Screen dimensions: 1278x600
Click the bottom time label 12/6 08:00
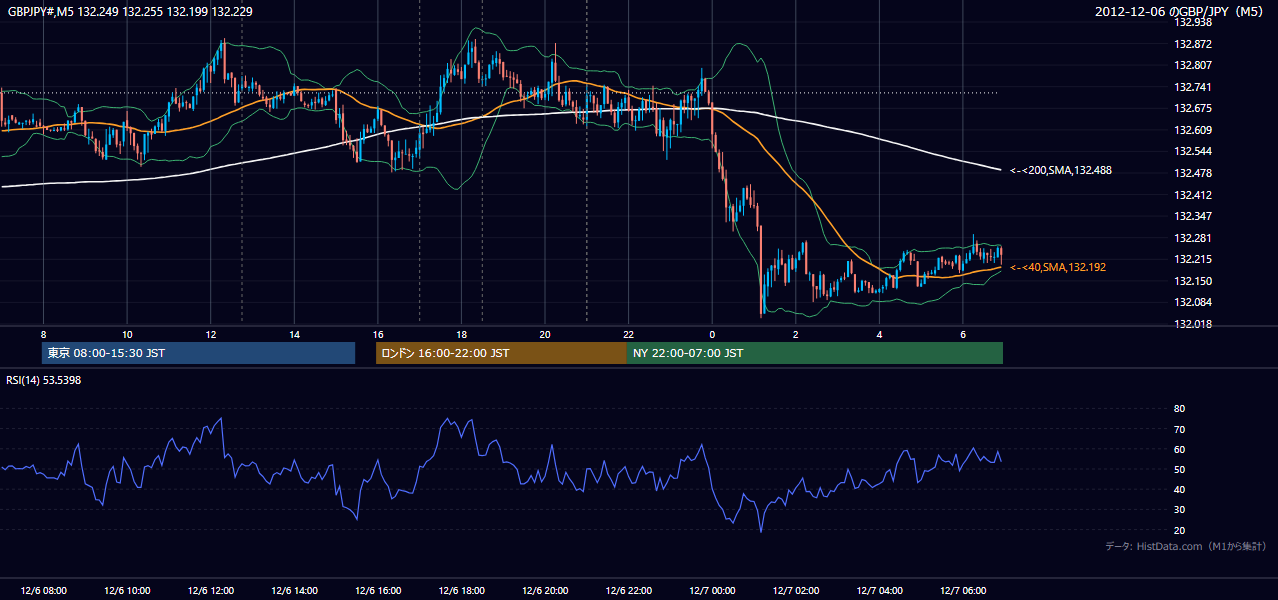click(43, 591)
